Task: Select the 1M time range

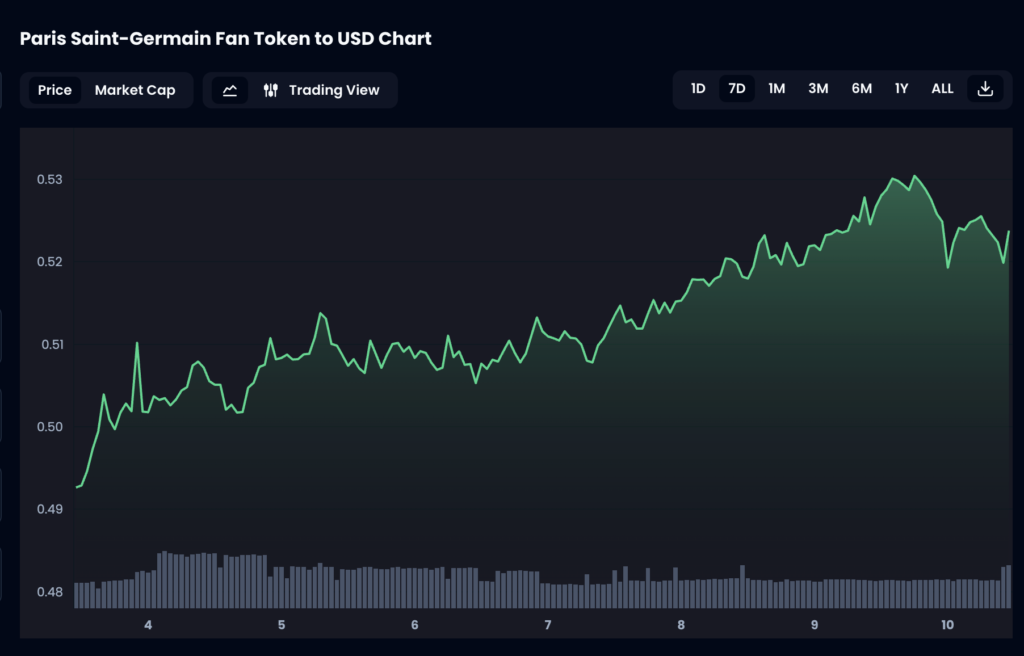Action: 776,89
